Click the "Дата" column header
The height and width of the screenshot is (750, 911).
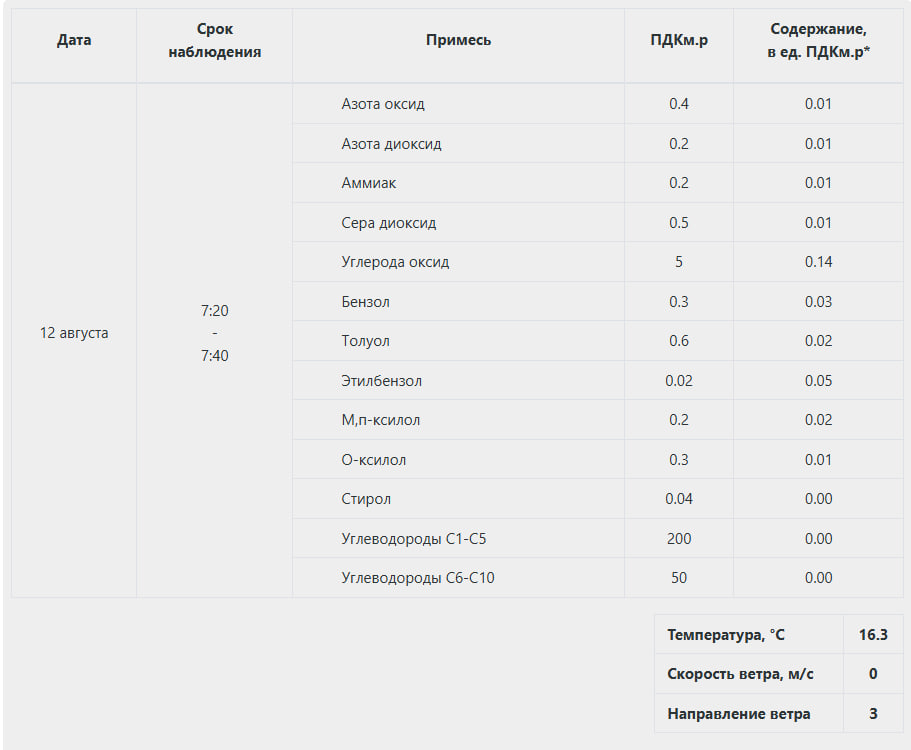74,41
